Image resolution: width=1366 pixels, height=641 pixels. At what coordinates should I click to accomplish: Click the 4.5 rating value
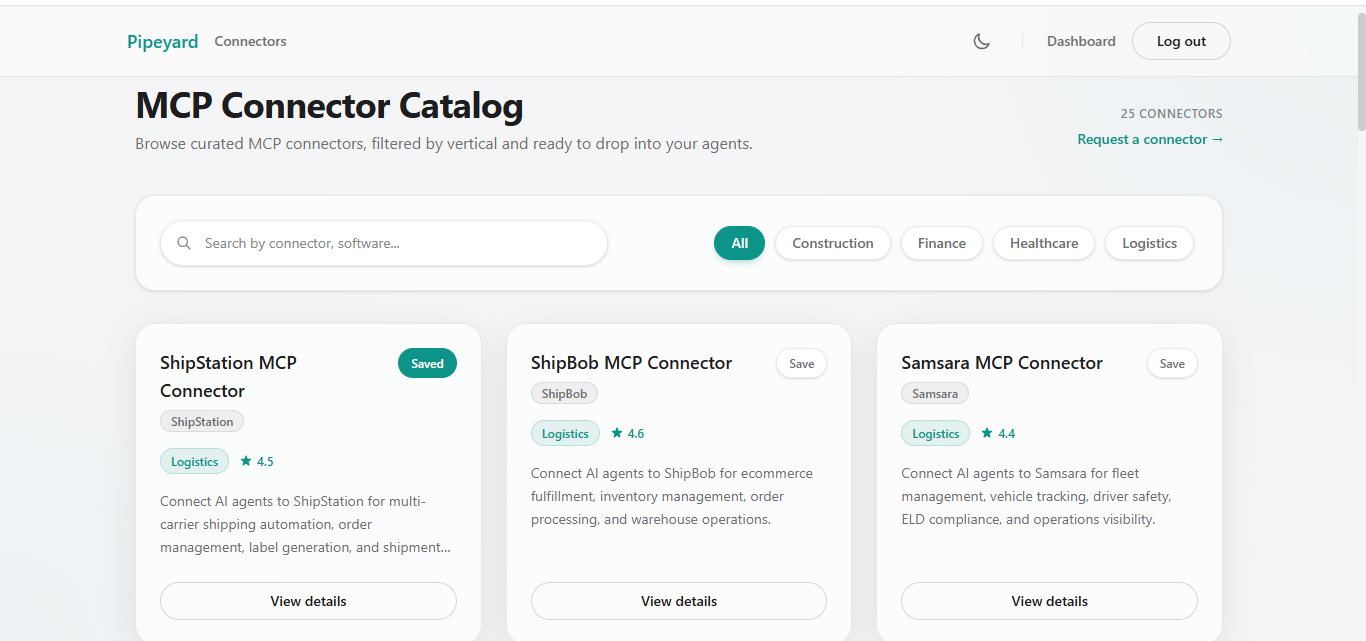click(265, 461)
